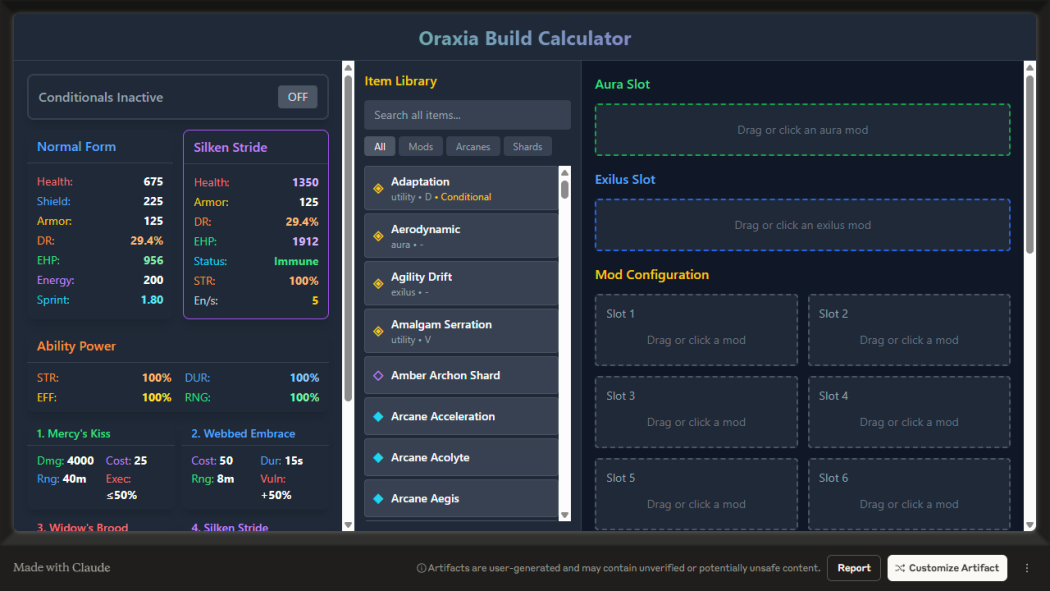1050x591 pixels.
Task: Click the Search all items field
Action: tap(467, 115)
